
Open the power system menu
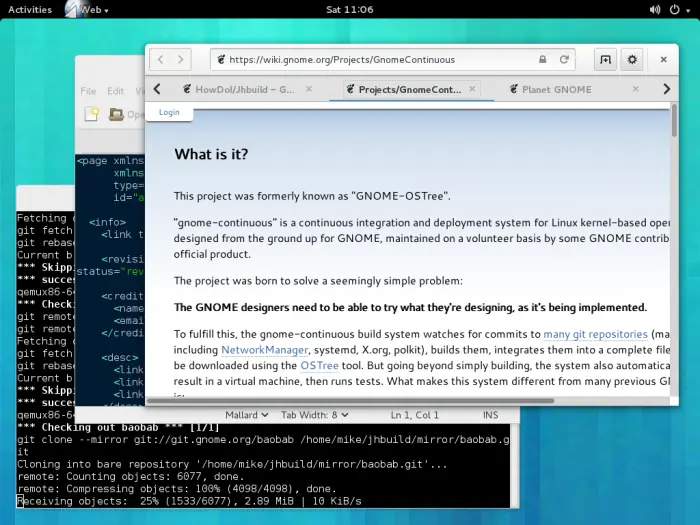pos(679,9)
